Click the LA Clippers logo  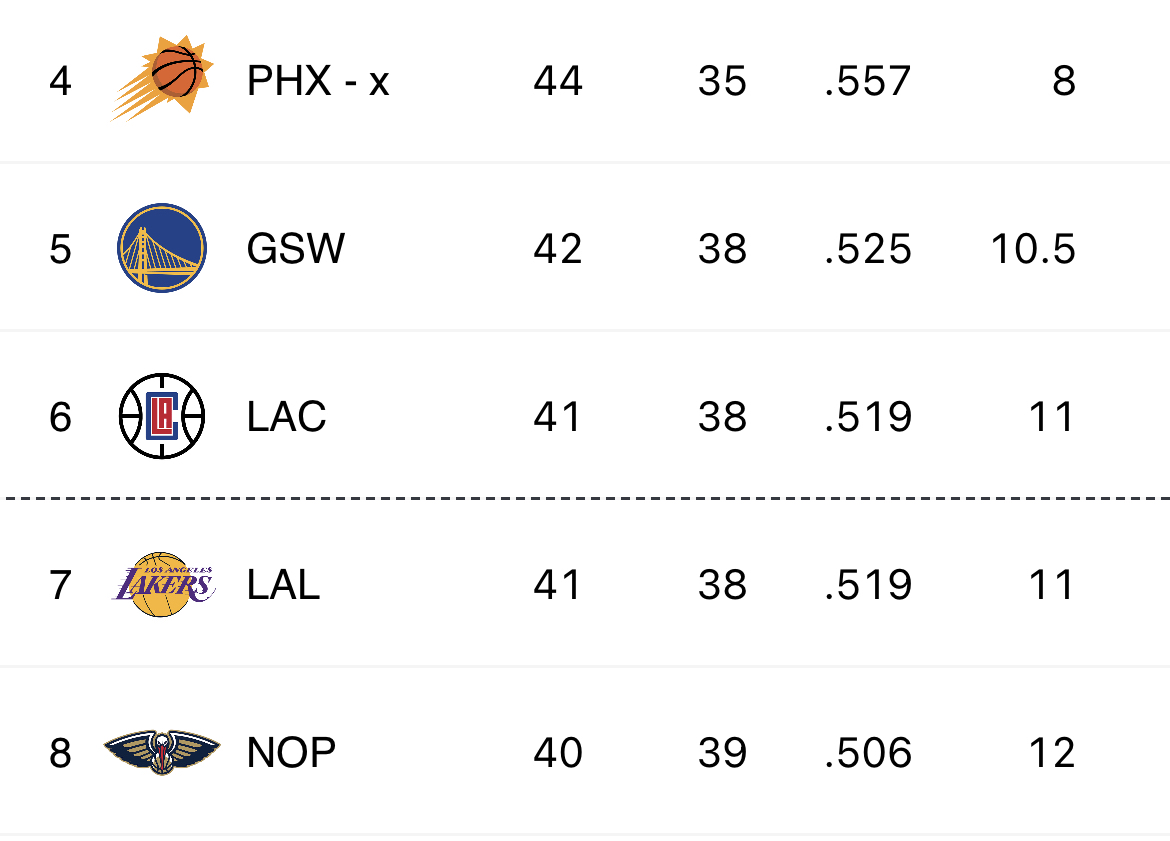pyautogui.click(x=162, y=416)
